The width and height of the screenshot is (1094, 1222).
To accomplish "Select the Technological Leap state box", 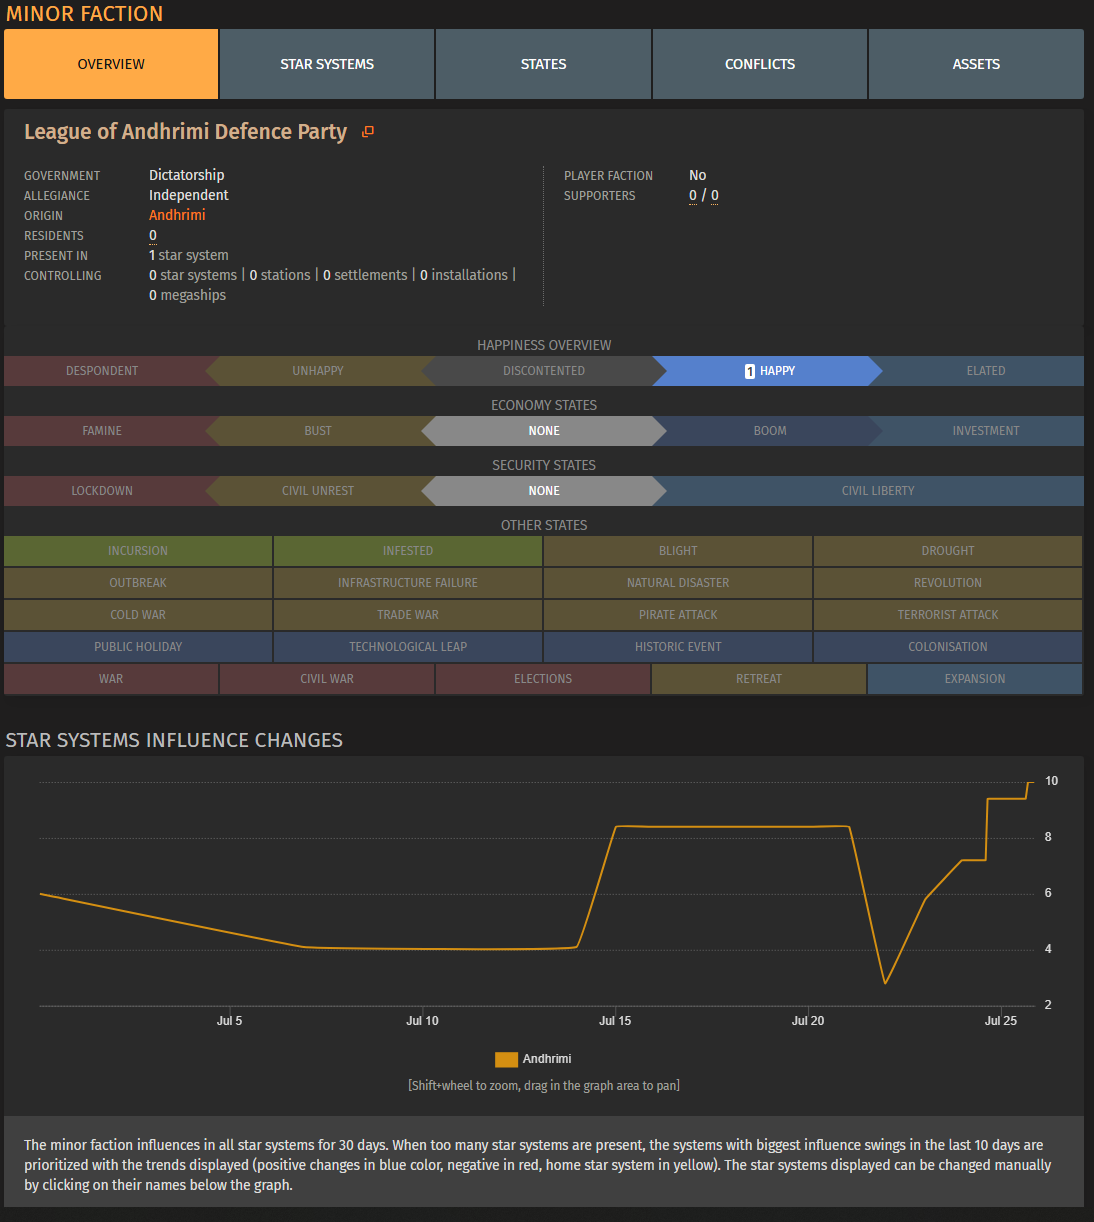I will point(408,647).
